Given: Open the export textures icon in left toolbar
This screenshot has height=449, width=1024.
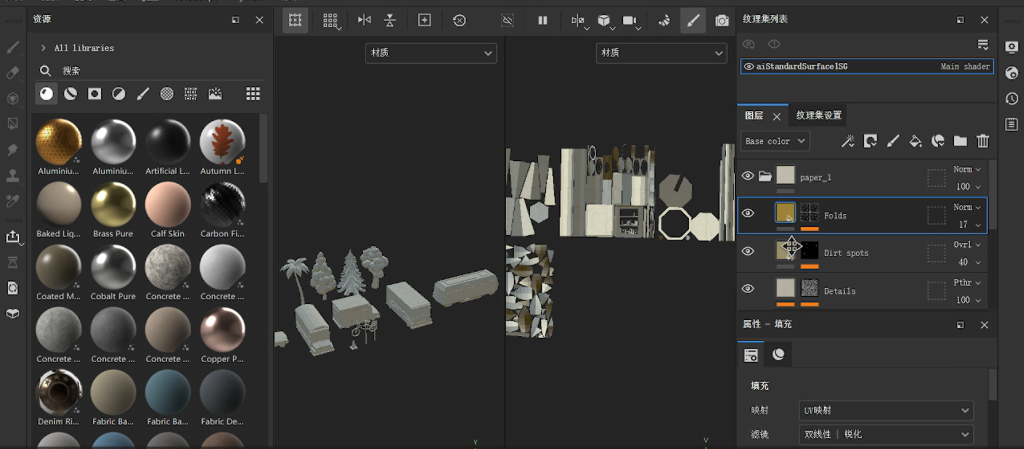Looking at the screenshot, I should 12,237.
